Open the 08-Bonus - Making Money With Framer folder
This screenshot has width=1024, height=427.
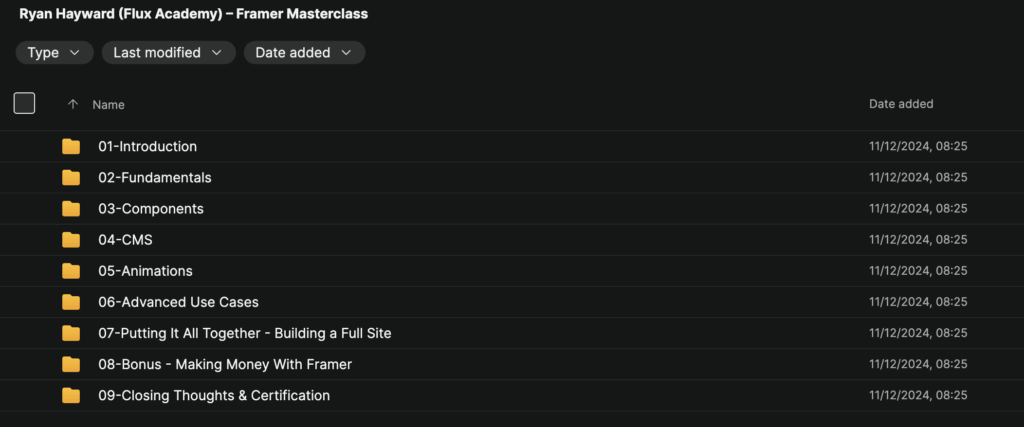click(x=224, y=364)
